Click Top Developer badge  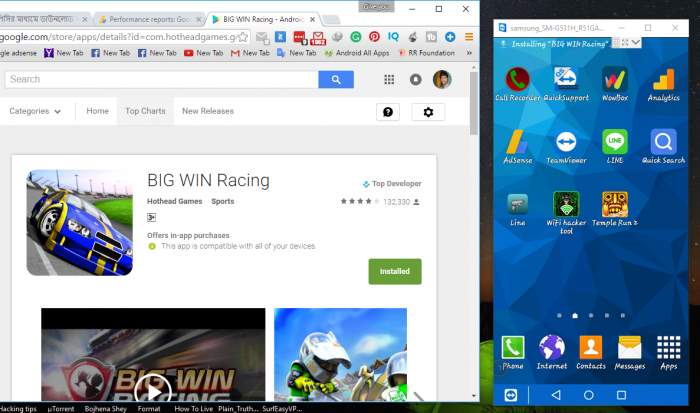(392, 184)
